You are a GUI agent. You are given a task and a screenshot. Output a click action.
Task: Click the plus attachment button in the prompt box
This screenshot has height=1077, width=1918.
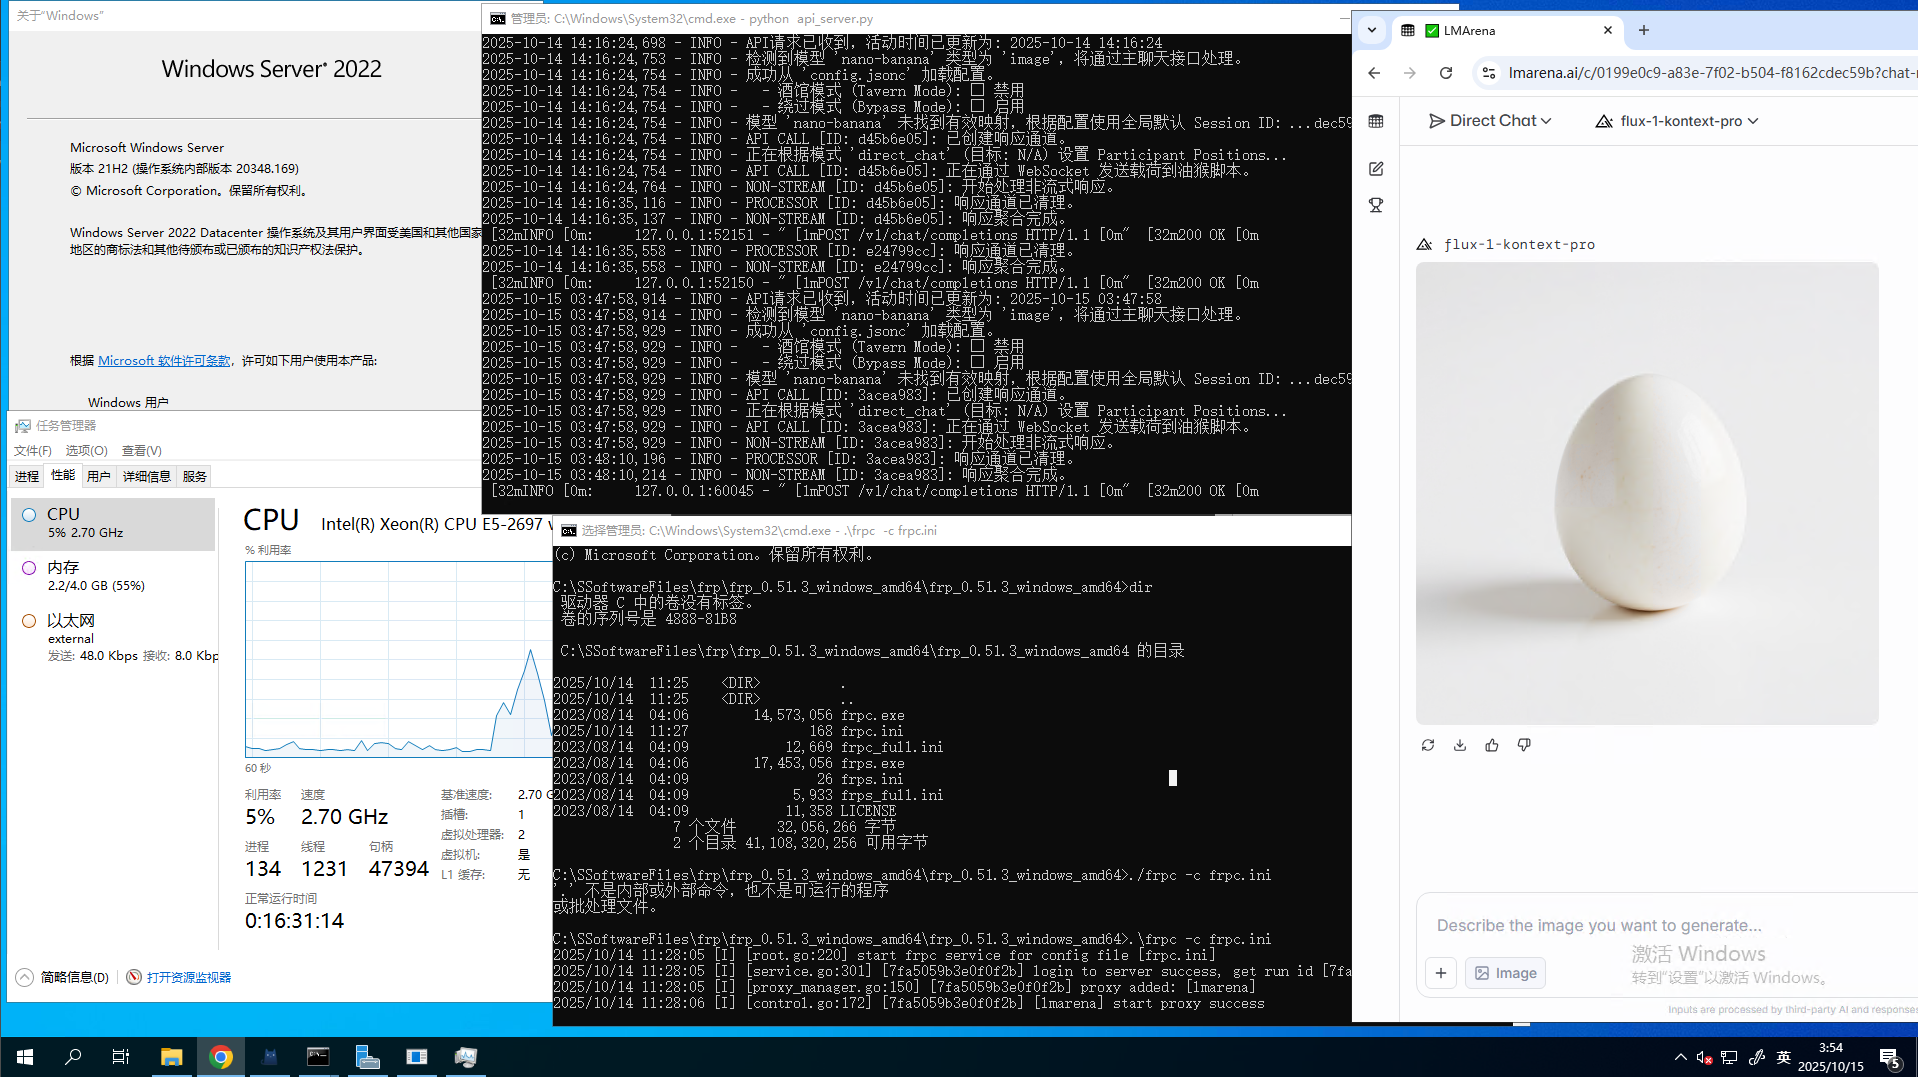1440,973
